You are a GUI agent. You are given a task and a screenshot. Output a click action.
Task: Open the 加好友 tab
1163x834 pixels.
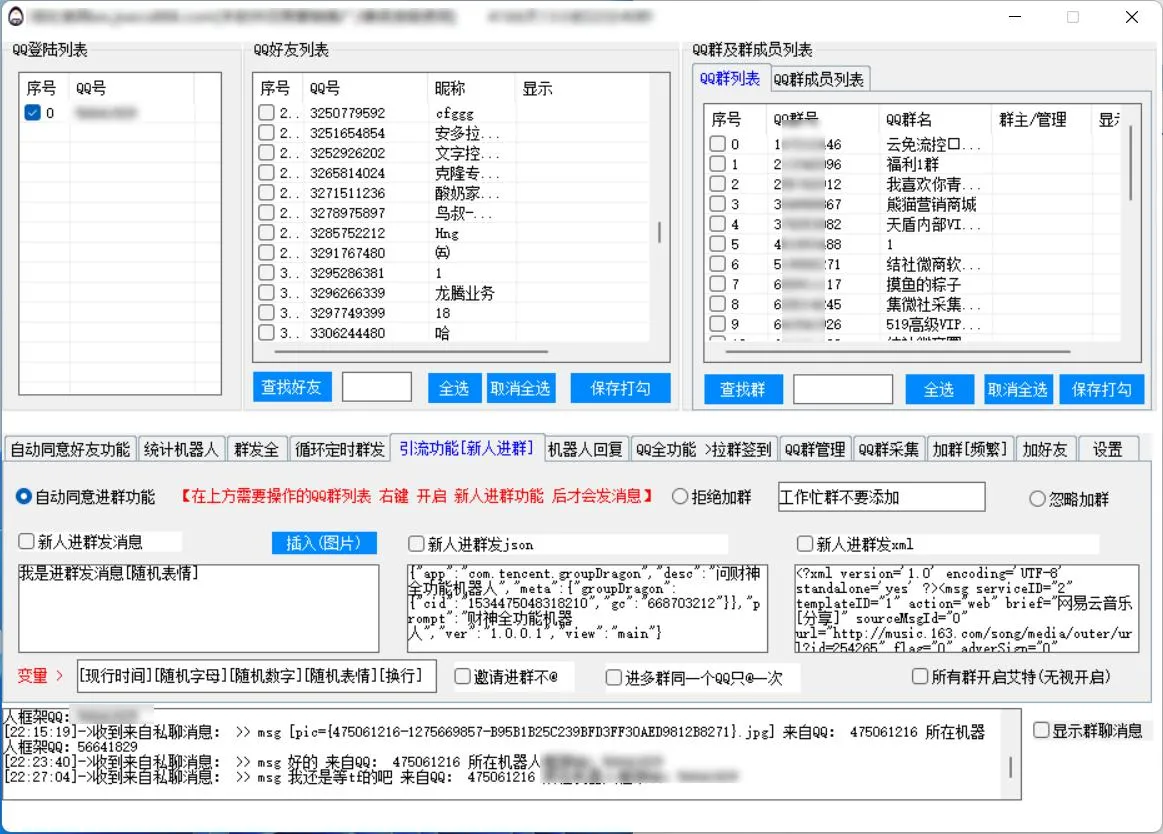point(1044,450)
